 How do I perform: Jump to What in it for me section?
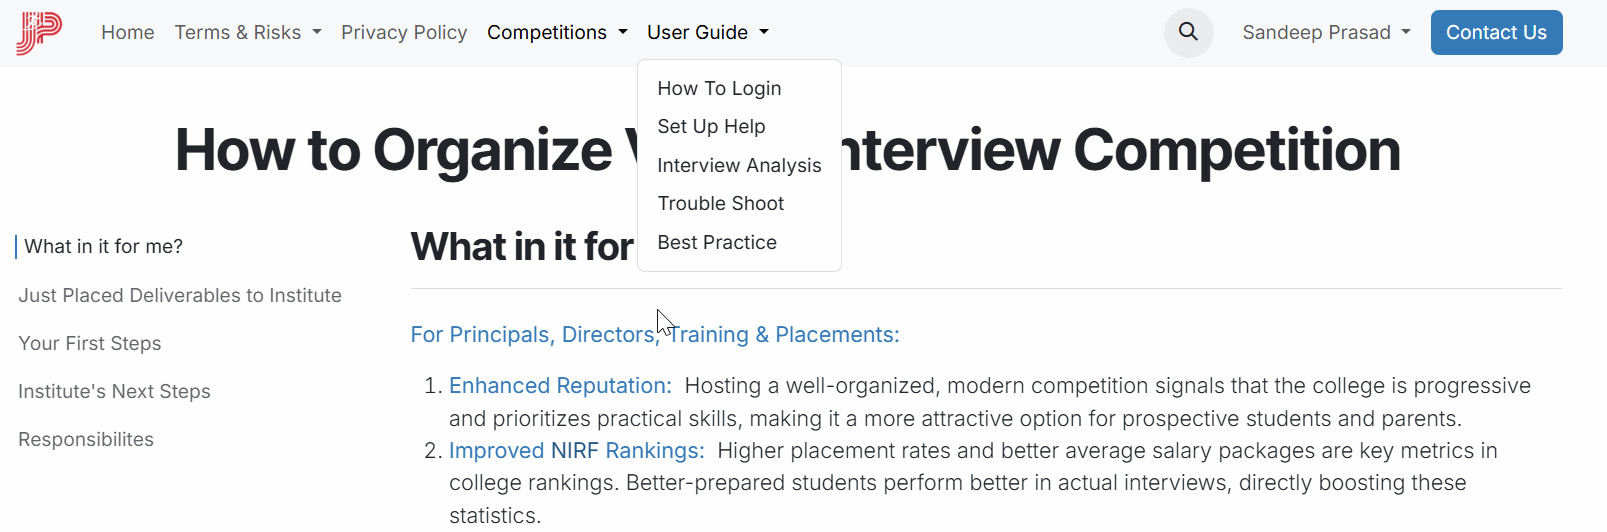point(103,247)
